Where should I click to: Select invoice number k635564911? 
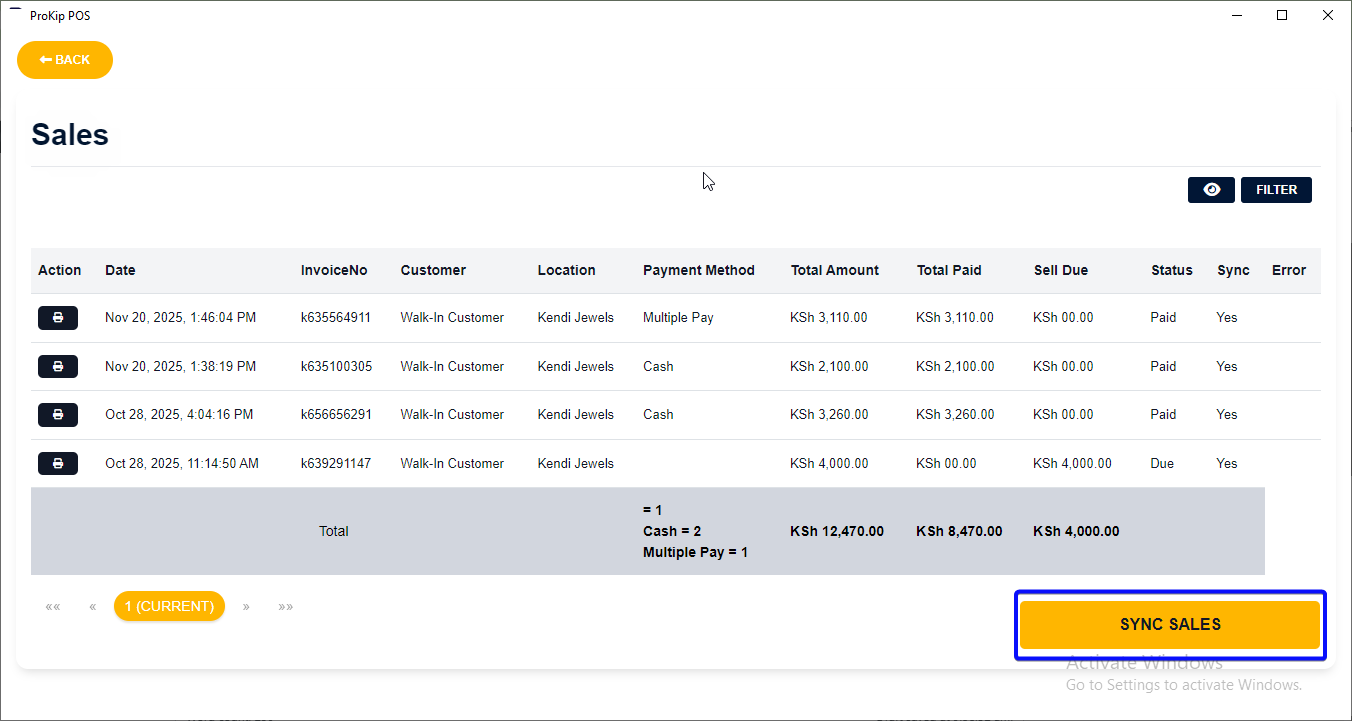pos(336,318)
